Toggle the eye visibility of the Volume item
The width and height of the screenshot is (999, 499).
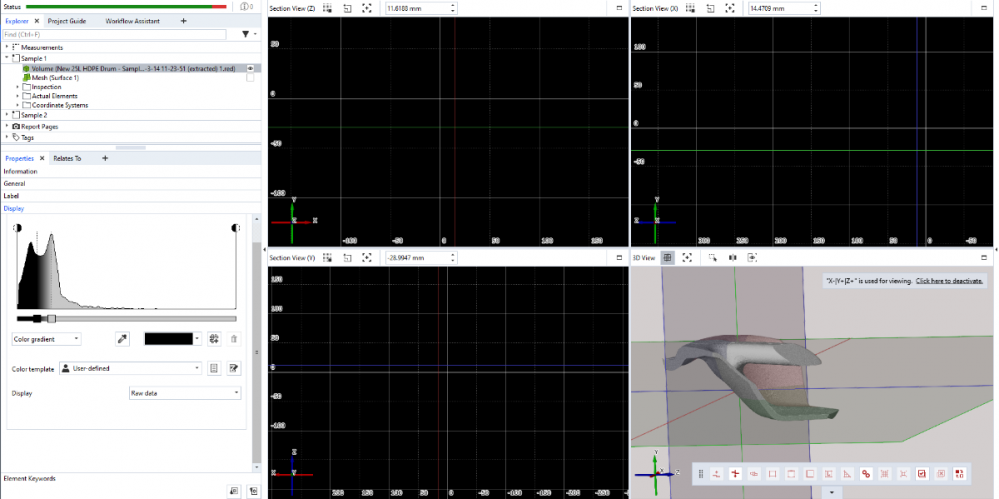(x=250, y=68)
